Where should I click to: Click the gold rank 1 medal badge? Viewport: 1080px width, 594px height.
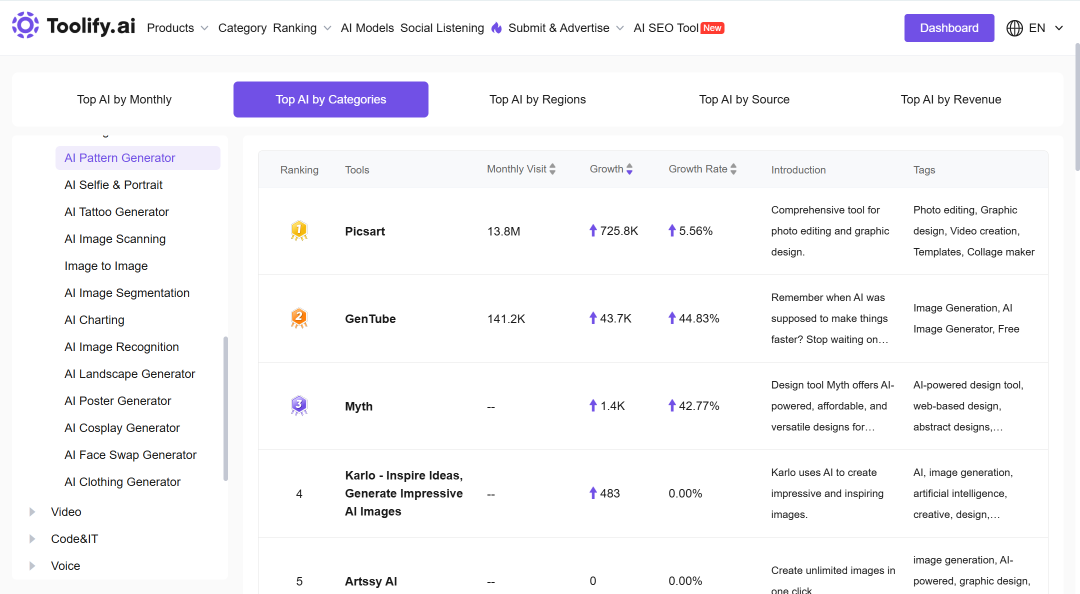299,230
